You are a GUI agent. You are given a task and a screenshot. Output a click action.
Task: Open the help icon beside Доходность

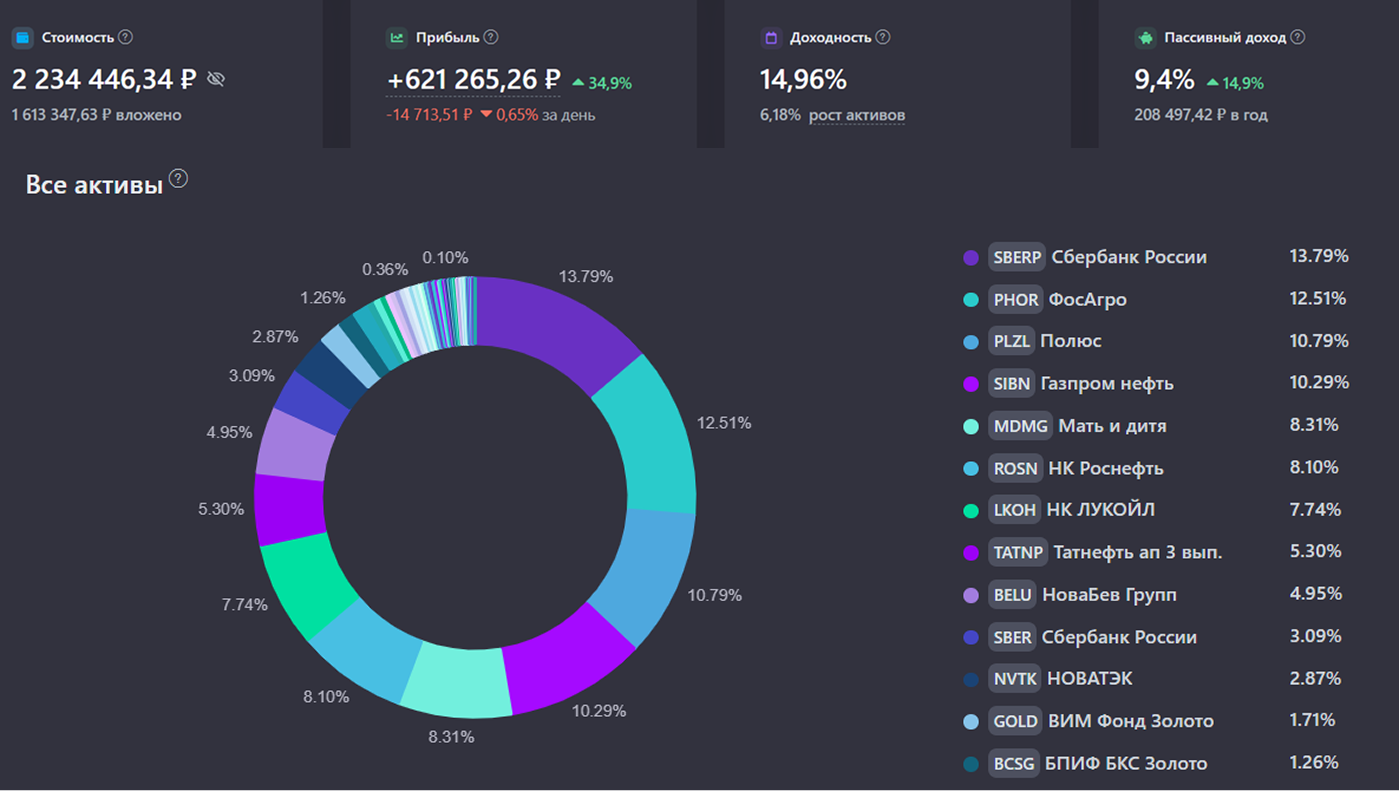pyautogui.click(x=882, y=37)
